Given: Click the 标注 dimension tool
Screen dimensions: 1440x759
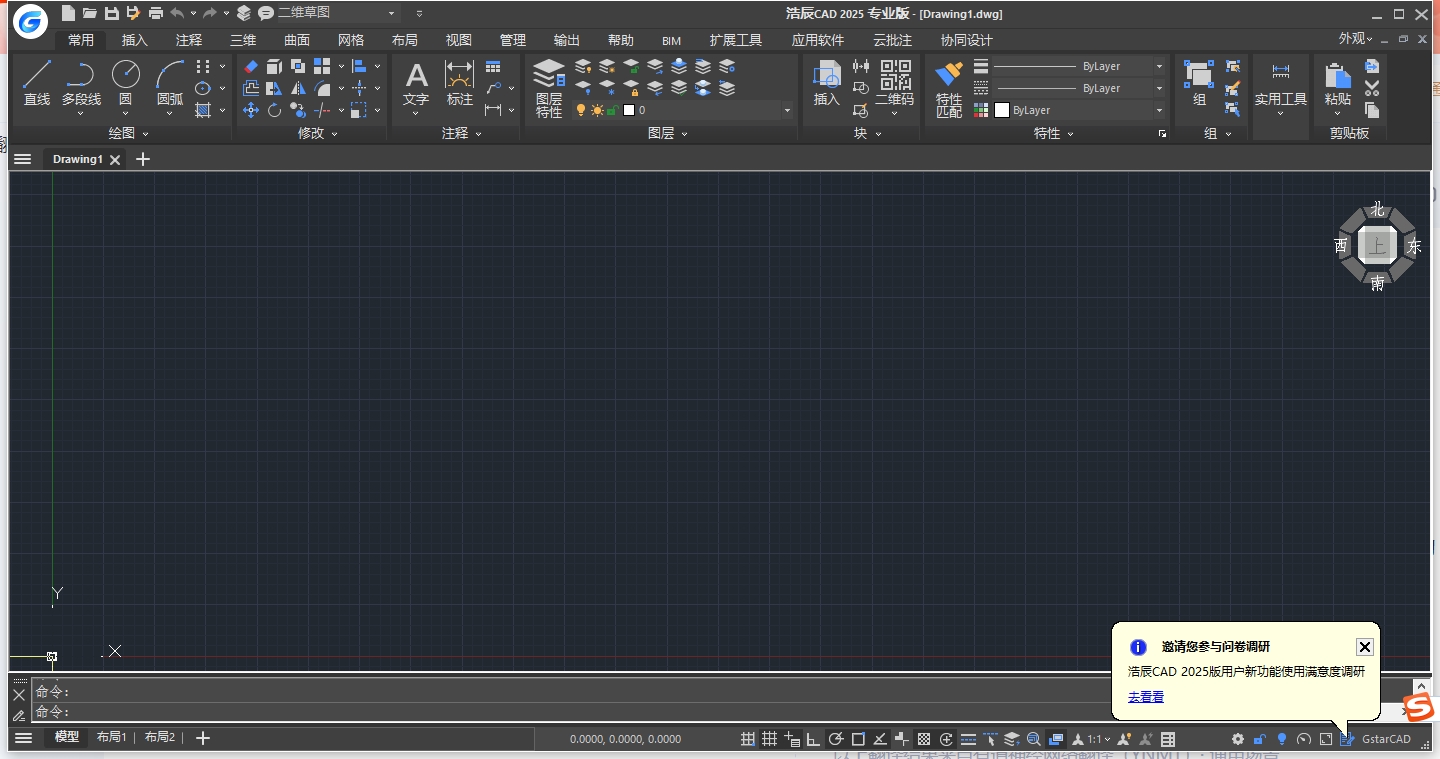Looking at the screenshot, I should pos(459,76).
